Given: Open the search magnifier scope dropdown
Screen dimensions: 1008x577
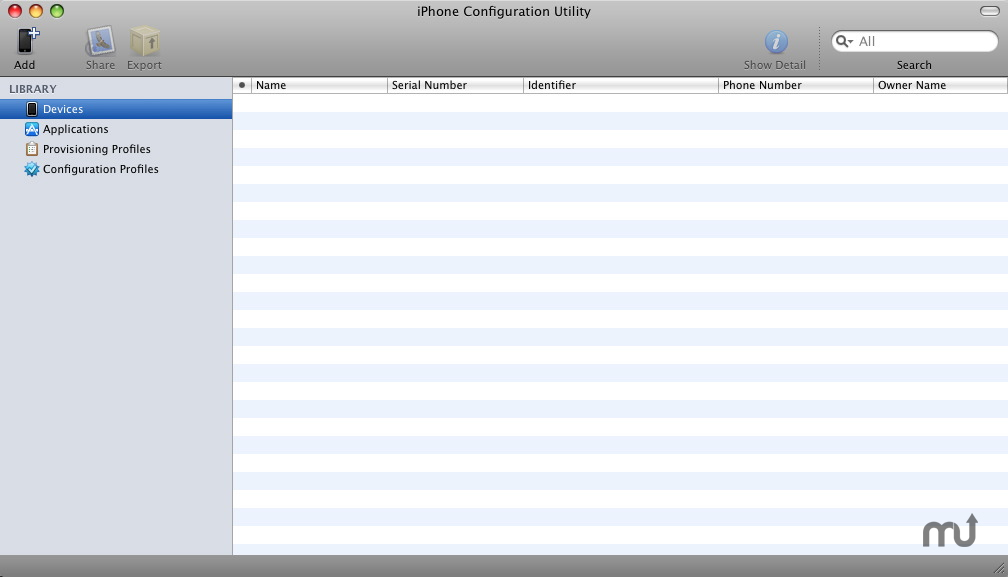Looking at the screenshot, I should pyautogui.click(x=844, y=41).
